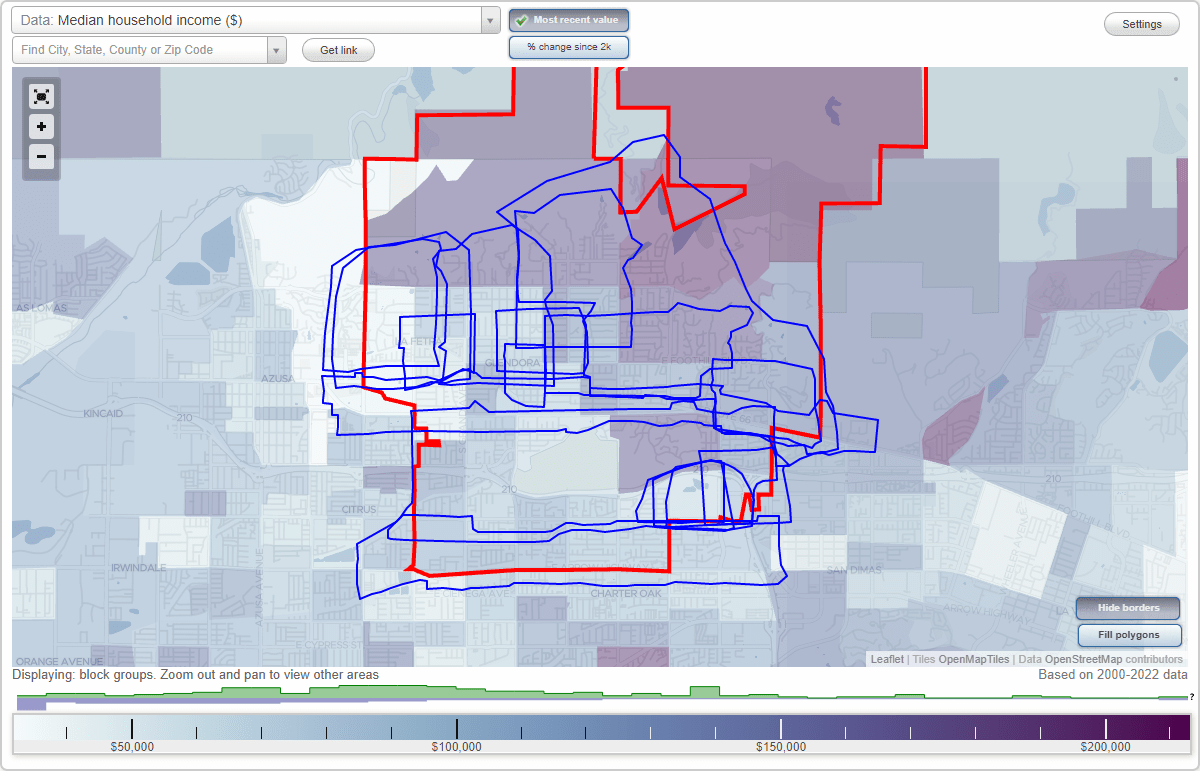Screen dimensions: 1200x771
Task: Click the Get link button
Action: click(337, 49)
